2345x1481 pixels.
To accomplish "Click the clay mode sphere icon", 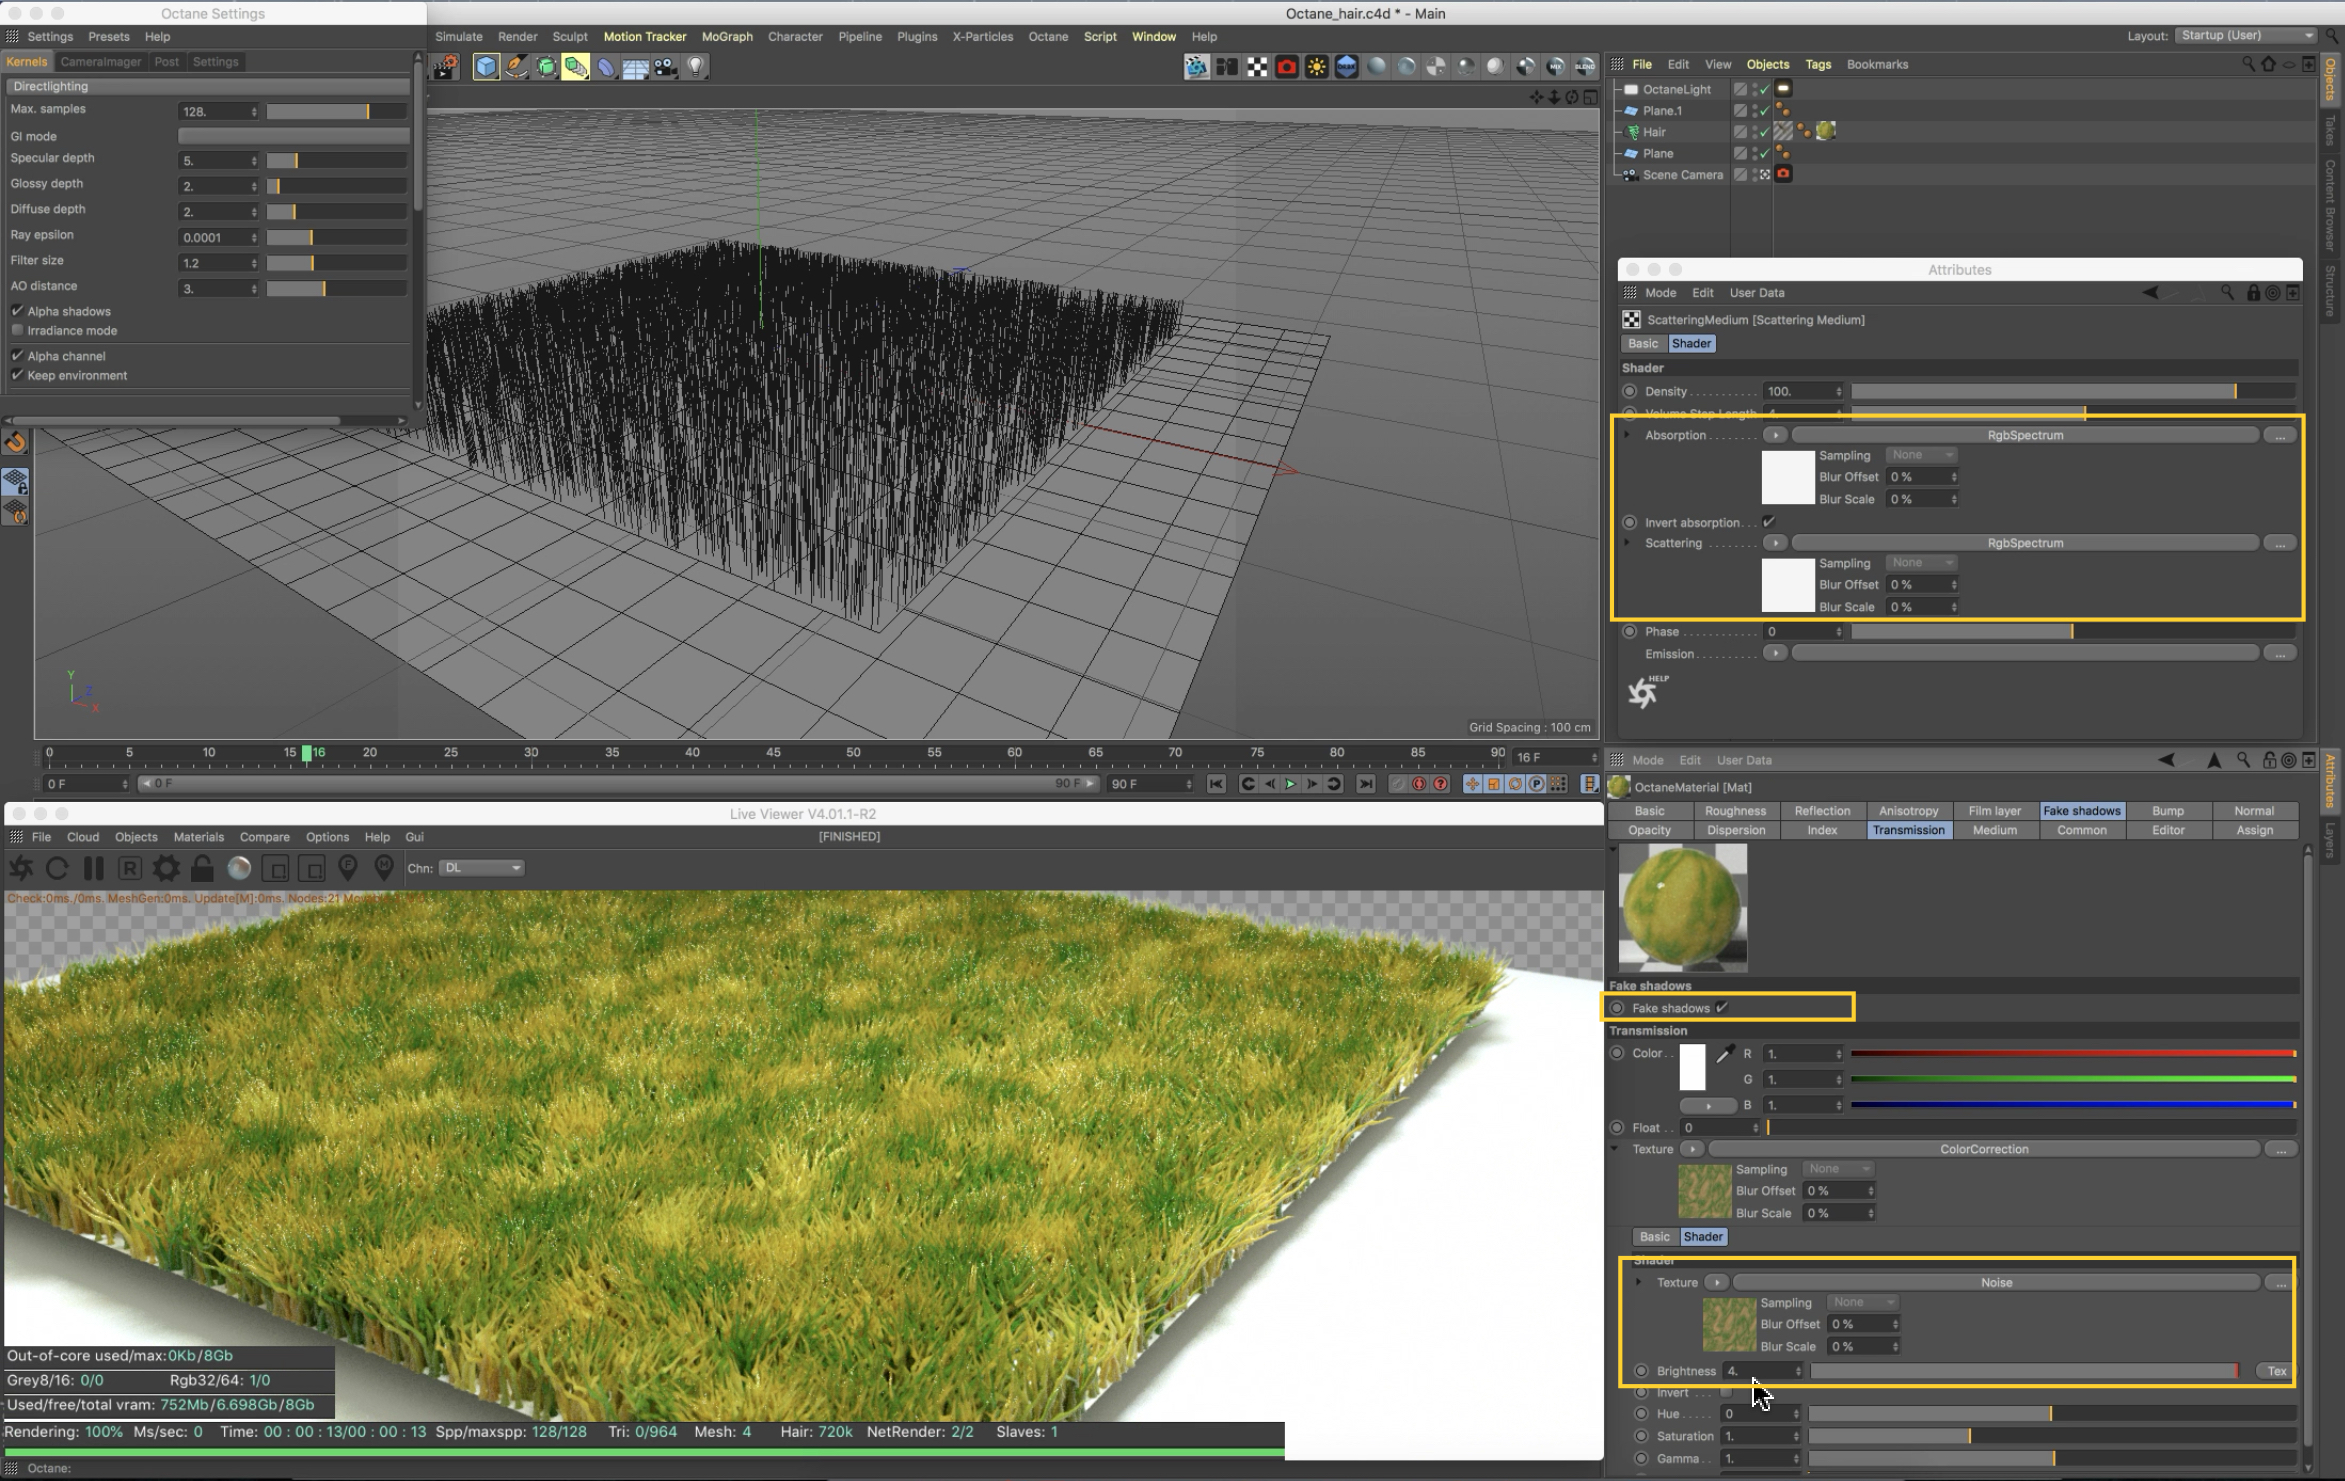I will [239, 868].
